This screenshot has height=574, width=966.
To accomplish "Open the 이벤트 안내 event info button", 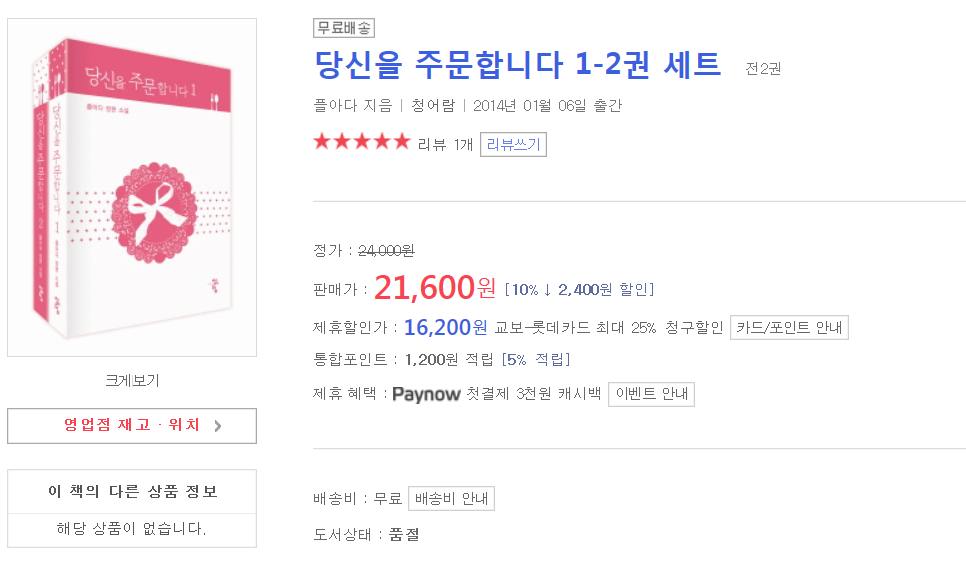I will 651,394.
